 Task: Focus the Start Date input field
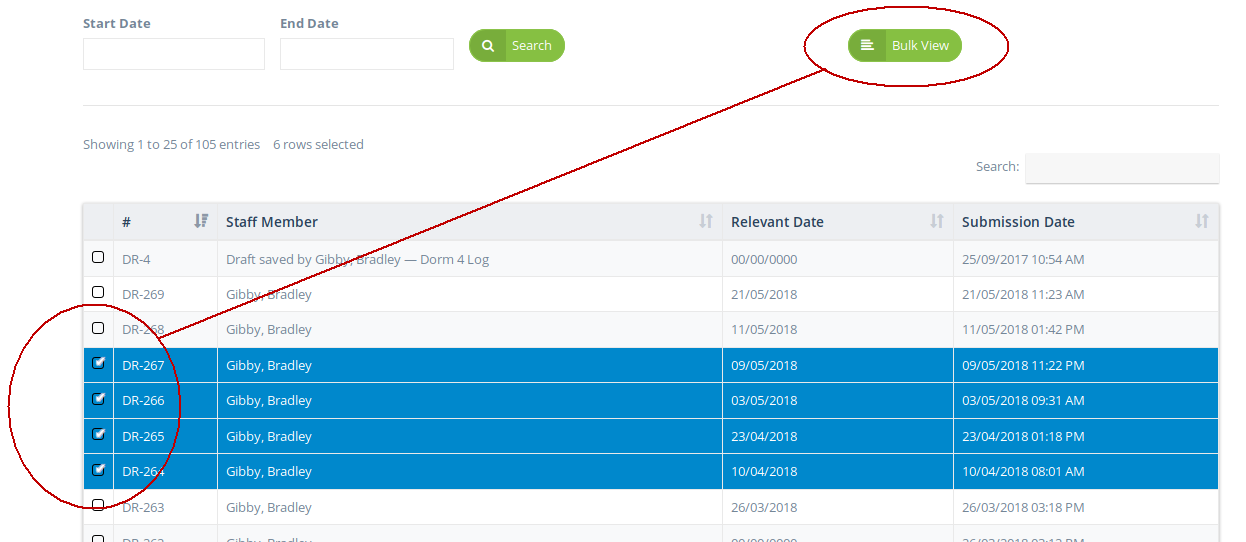tap(174, 54)
